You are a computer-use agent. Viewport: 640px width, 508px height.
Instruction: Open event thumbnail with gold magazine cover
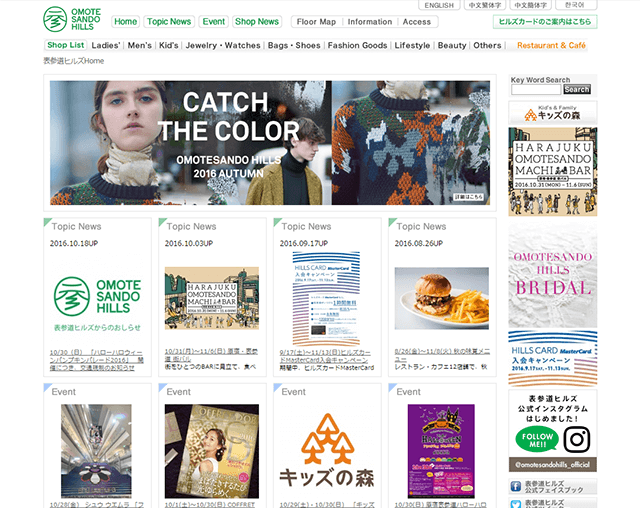click(212, 451)
